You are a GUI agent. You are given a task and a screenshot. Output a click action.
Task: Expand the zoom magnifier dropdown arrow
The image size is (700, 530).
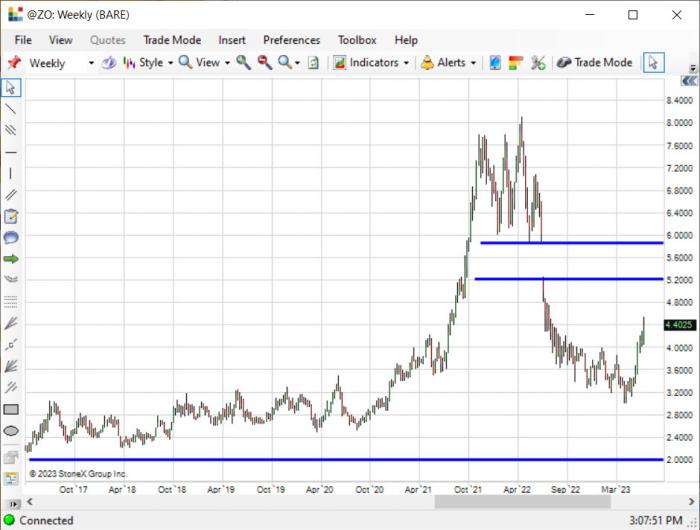(297, 63)
